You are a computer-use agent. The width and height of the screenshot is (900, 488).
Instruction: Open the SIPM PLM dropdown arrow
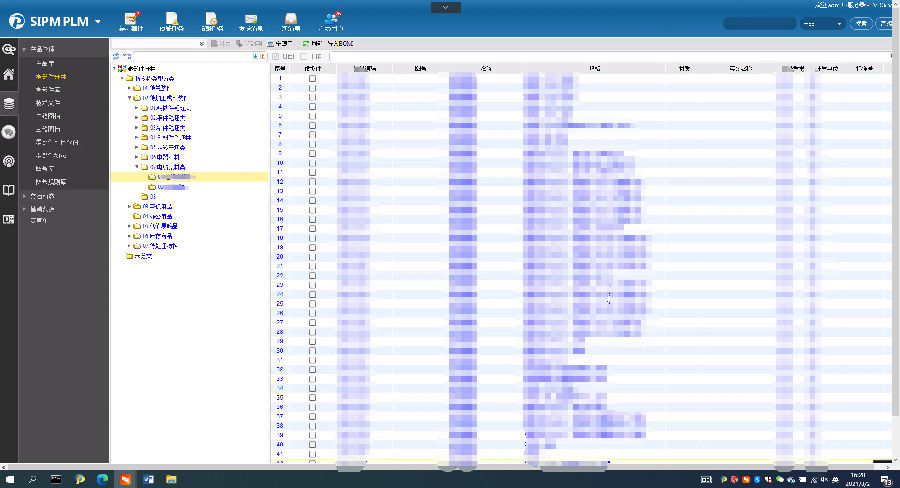[98, 22]
